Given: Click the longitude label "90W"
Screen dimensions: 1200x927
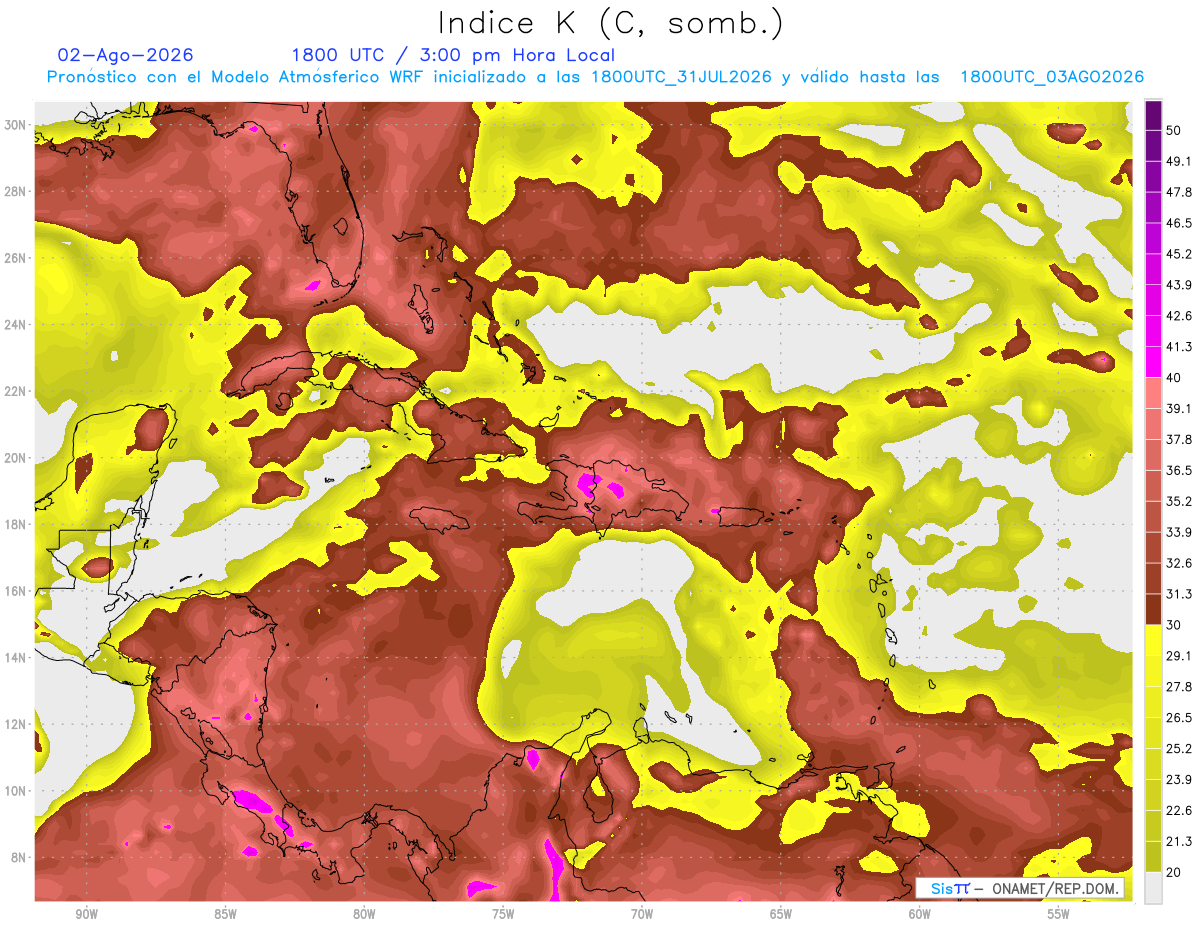Looking at the screenshot, I should pyautogui.click(x=87, y=914).
